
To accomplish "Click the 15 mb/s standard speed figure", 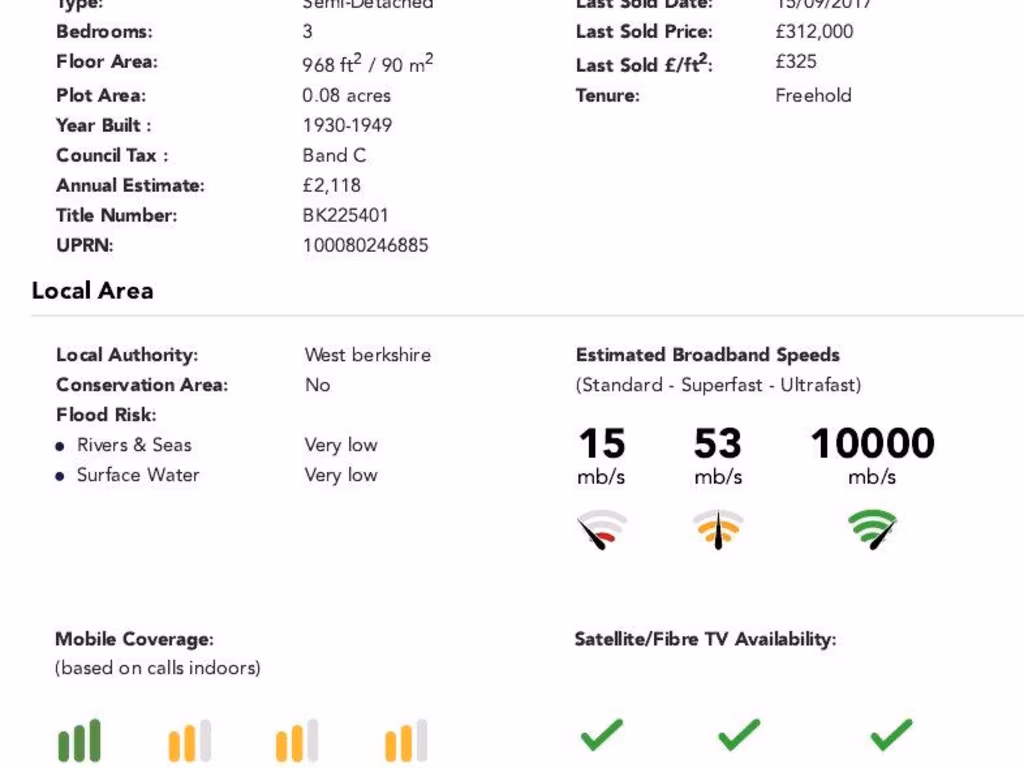I will [x=602, y=444].
